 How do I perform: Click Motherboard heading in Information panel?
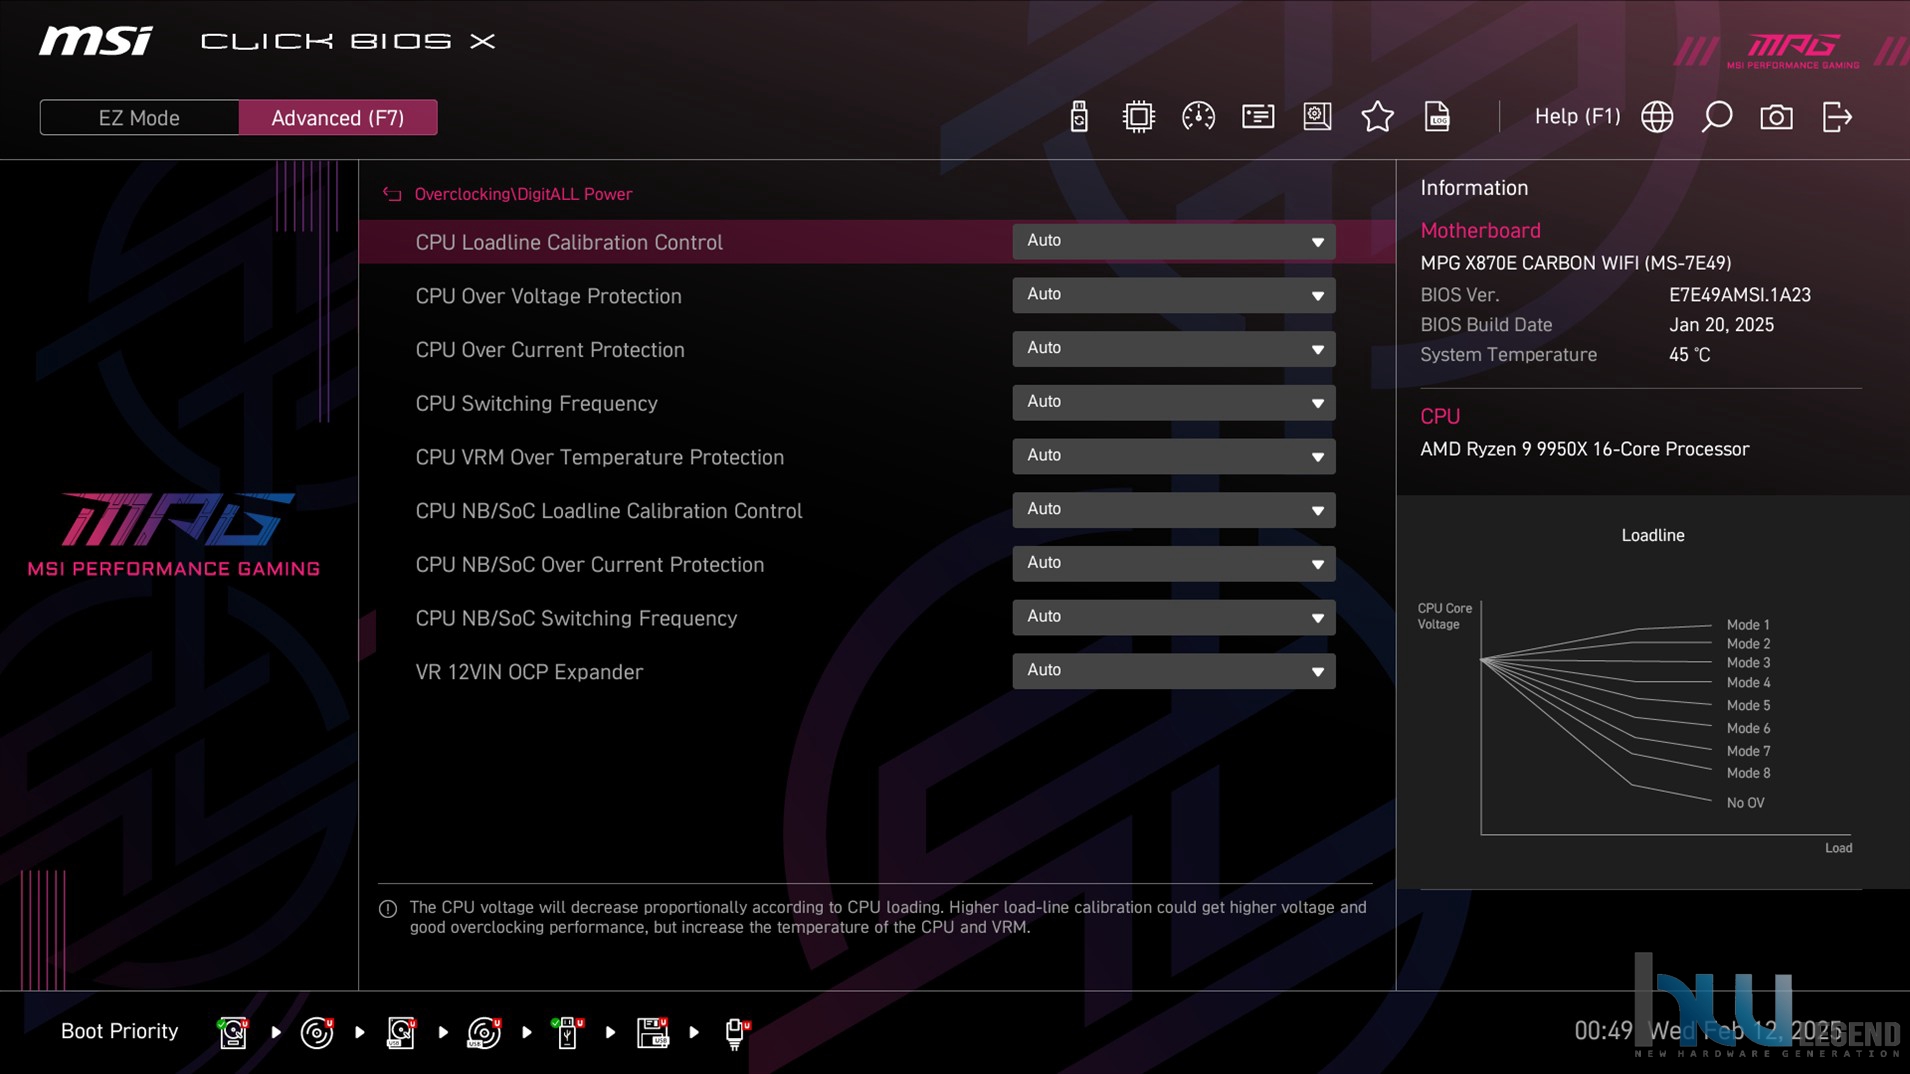click(x=1480, y=230)
